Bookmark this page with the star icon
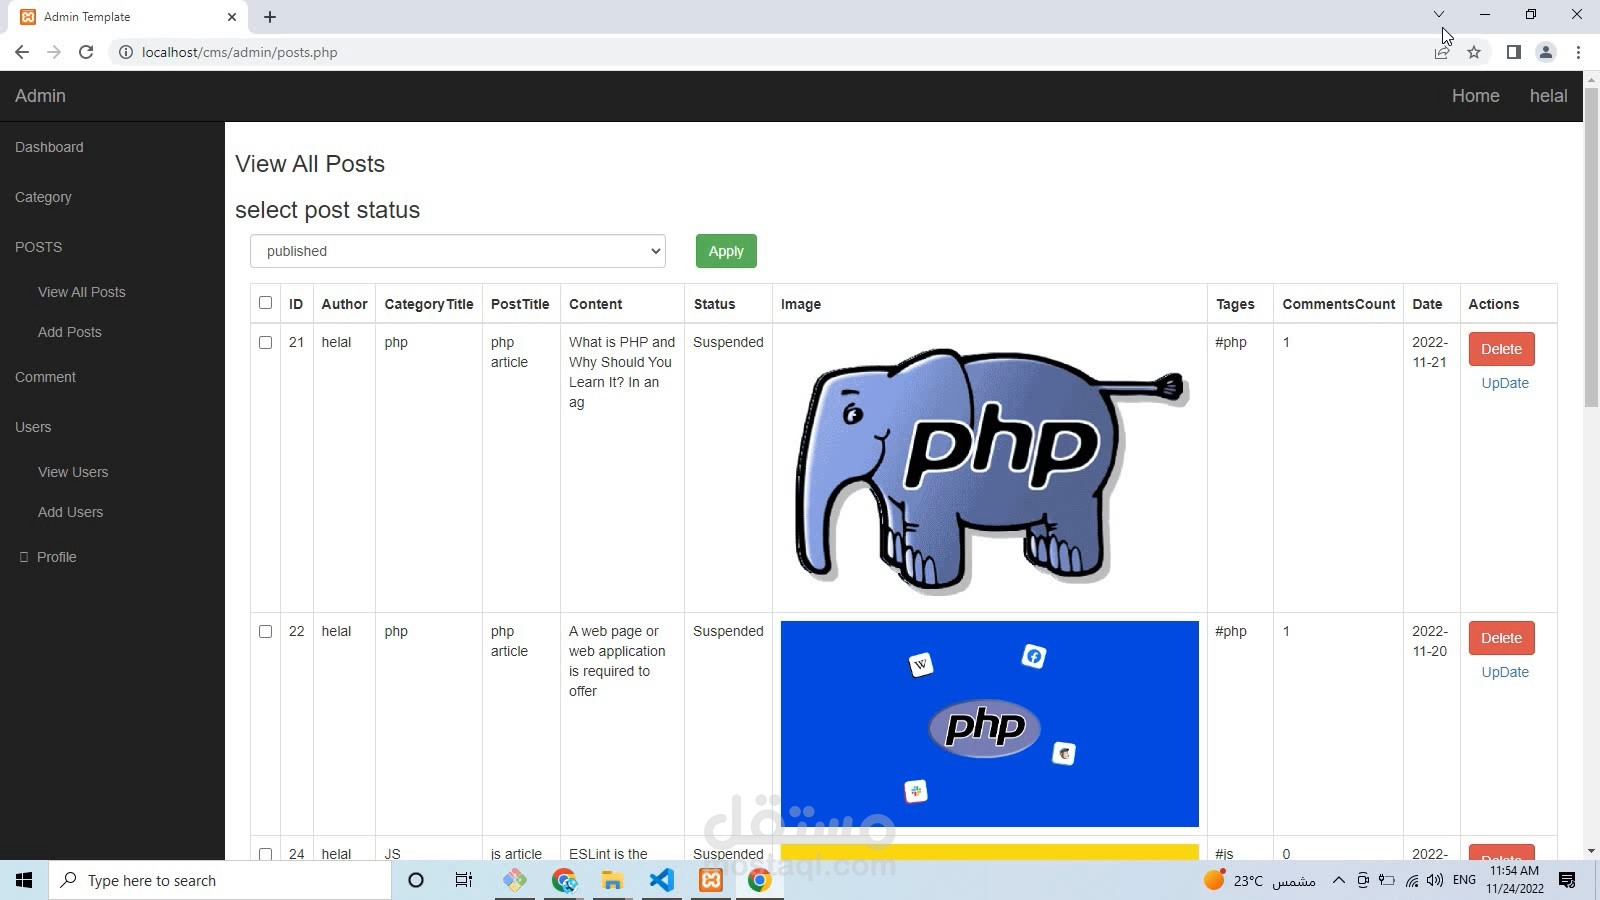The width and height of the screenshot is (1600, 900). (1474, 52)
